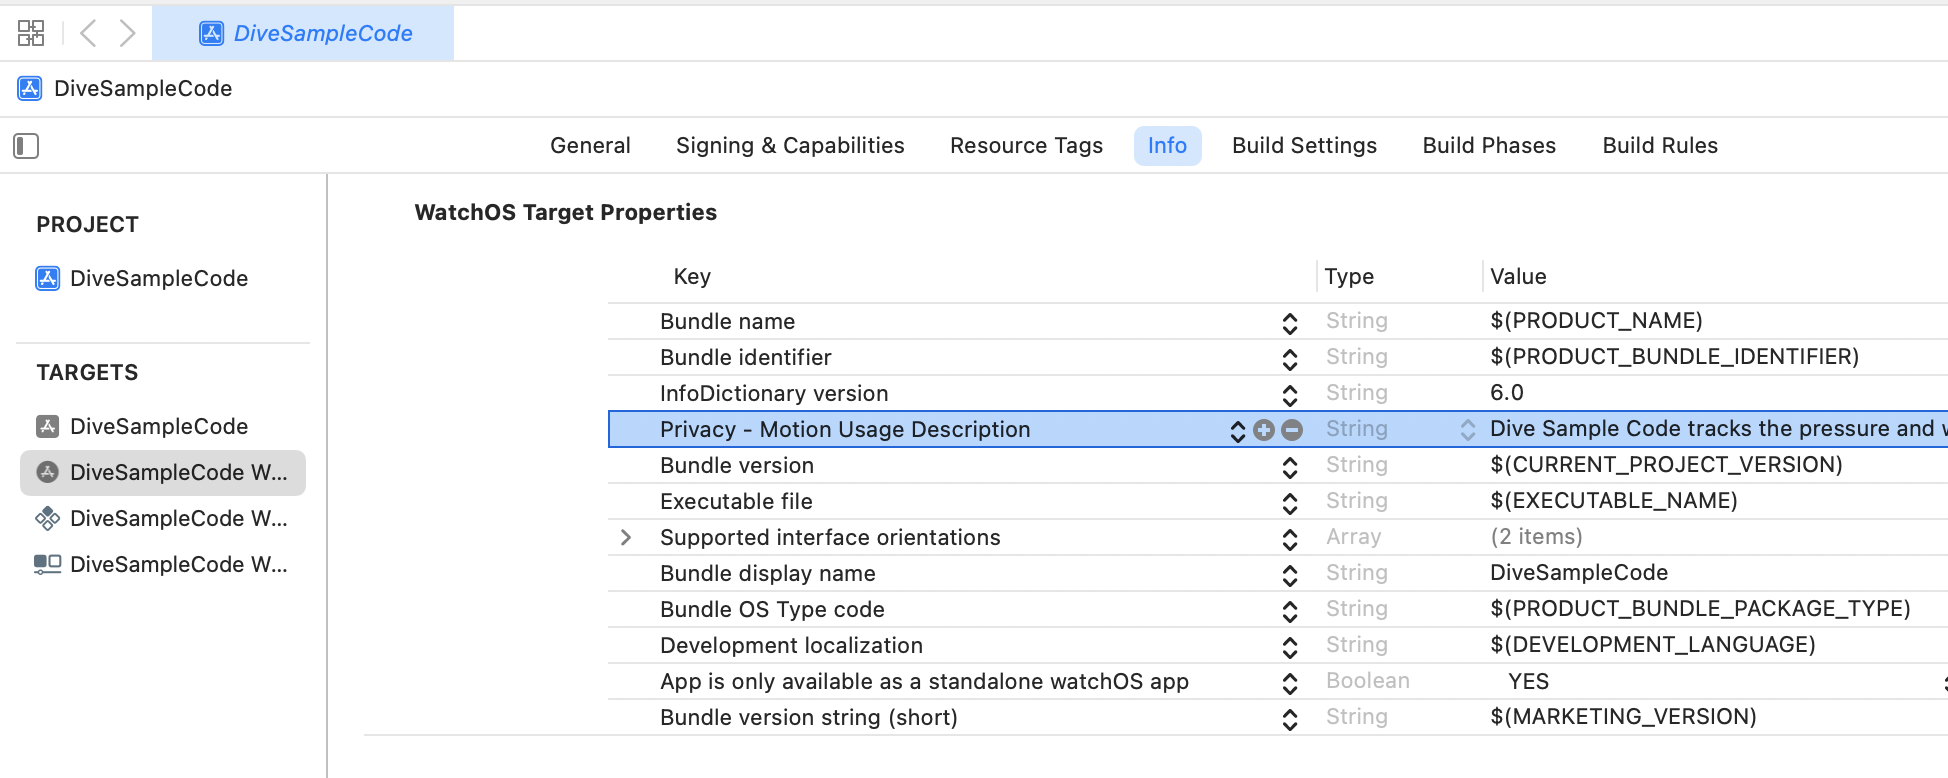The width and height of the screenshot is (1948, 778).
Task: Go forward using the right arrow
Action: pos(127,33)
